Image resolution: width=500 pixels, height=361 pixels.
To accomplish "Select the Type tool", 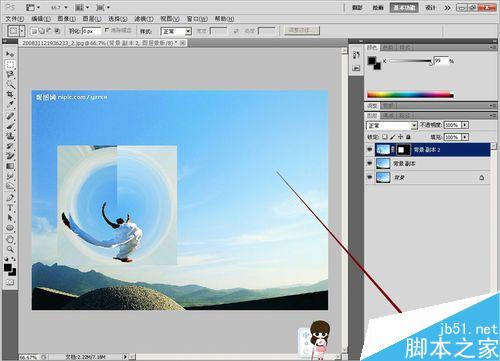I will (10, 208).
